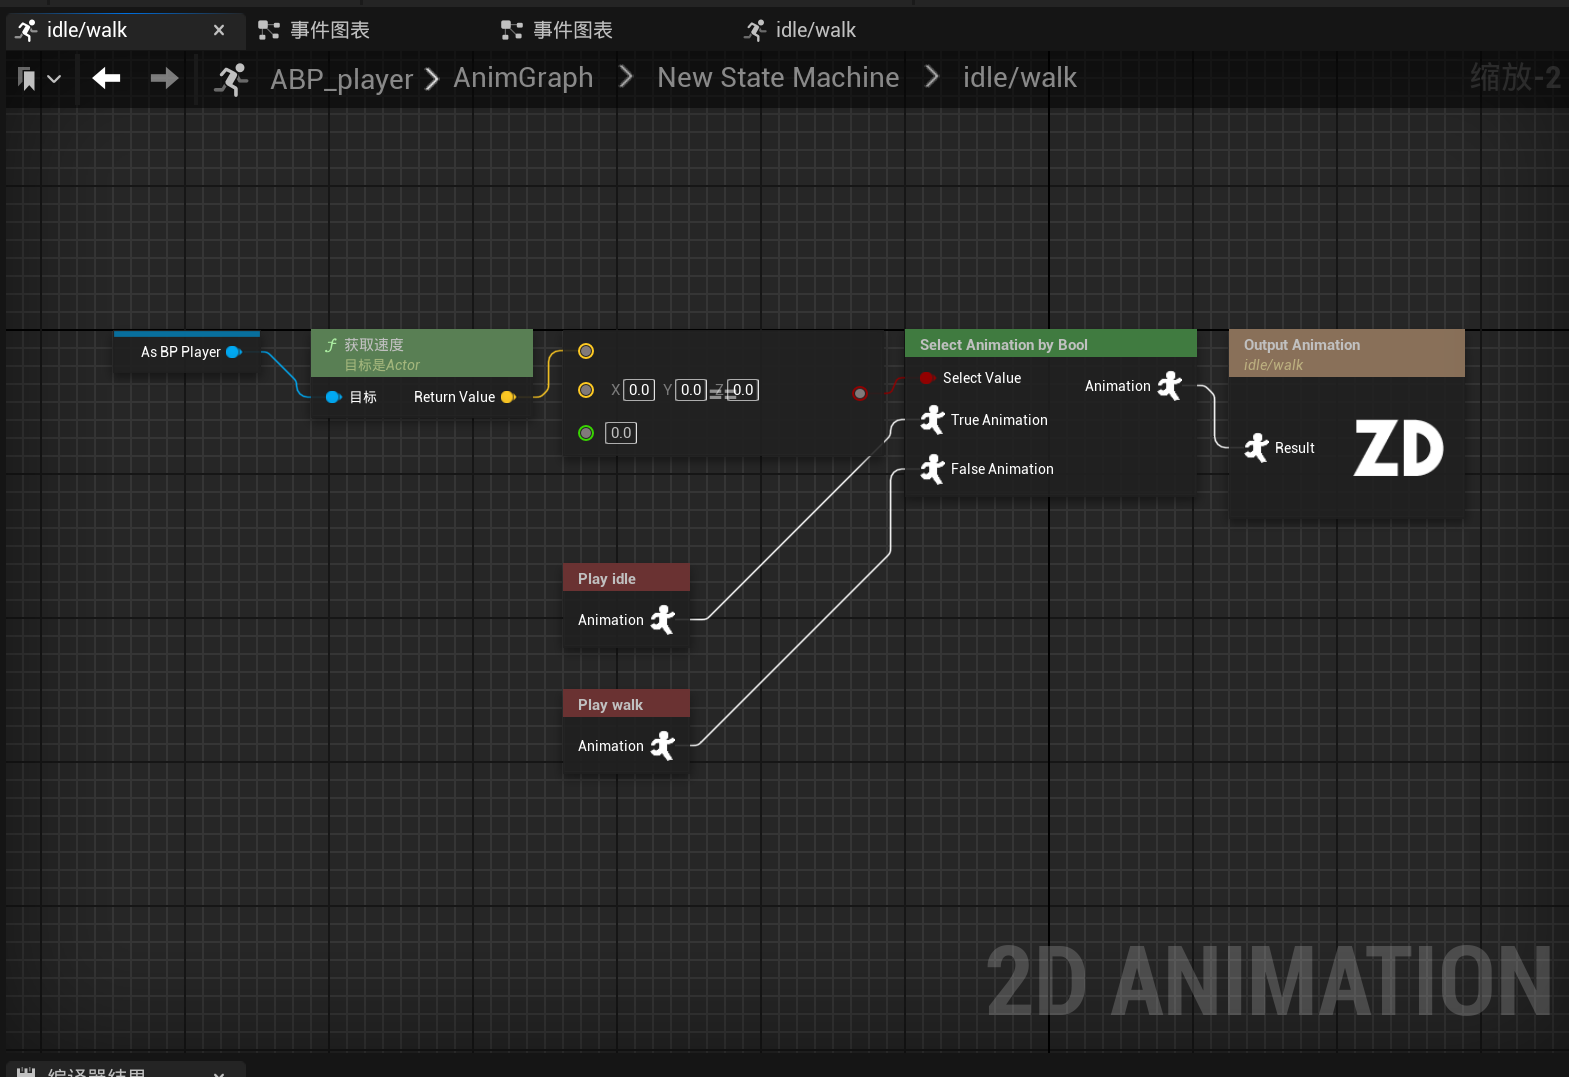1569x1077 pixels.
Task: Edit the float 0.0 value field
Action: click(621, 433)
